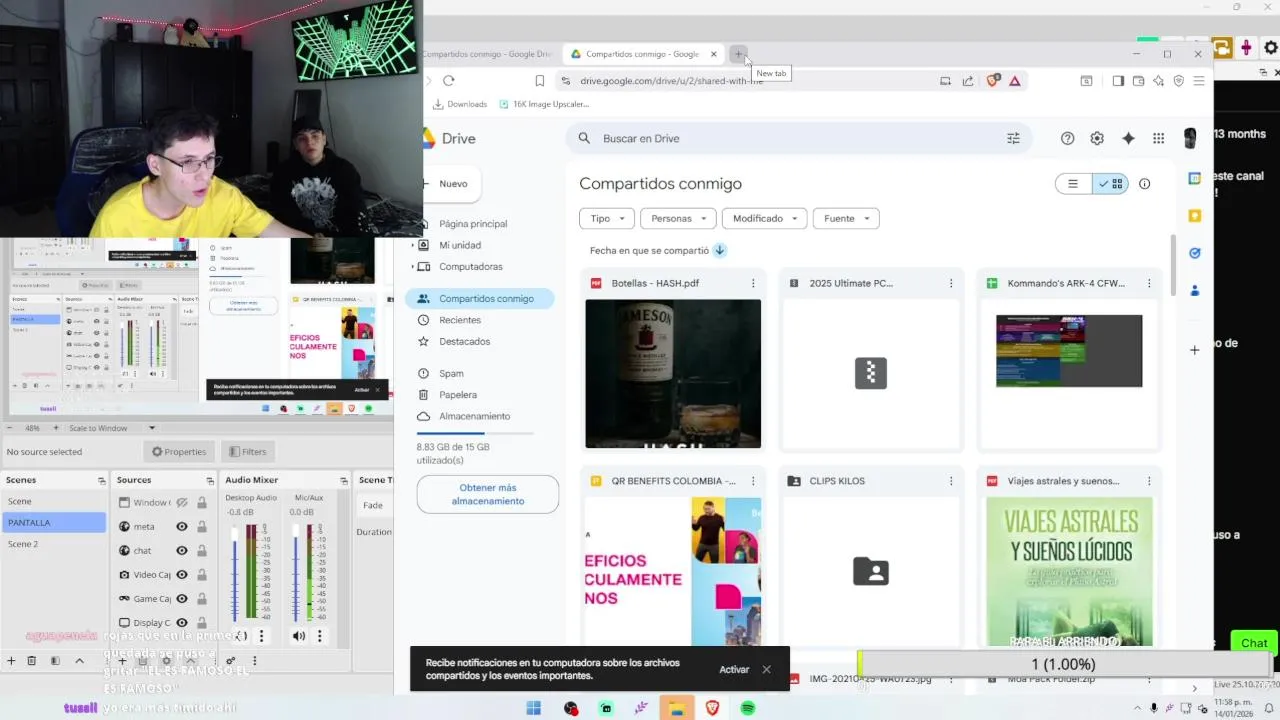Open Brave Rewards triangle icon
This screenshot has width=1280, height=720.
coord(1015,81)
